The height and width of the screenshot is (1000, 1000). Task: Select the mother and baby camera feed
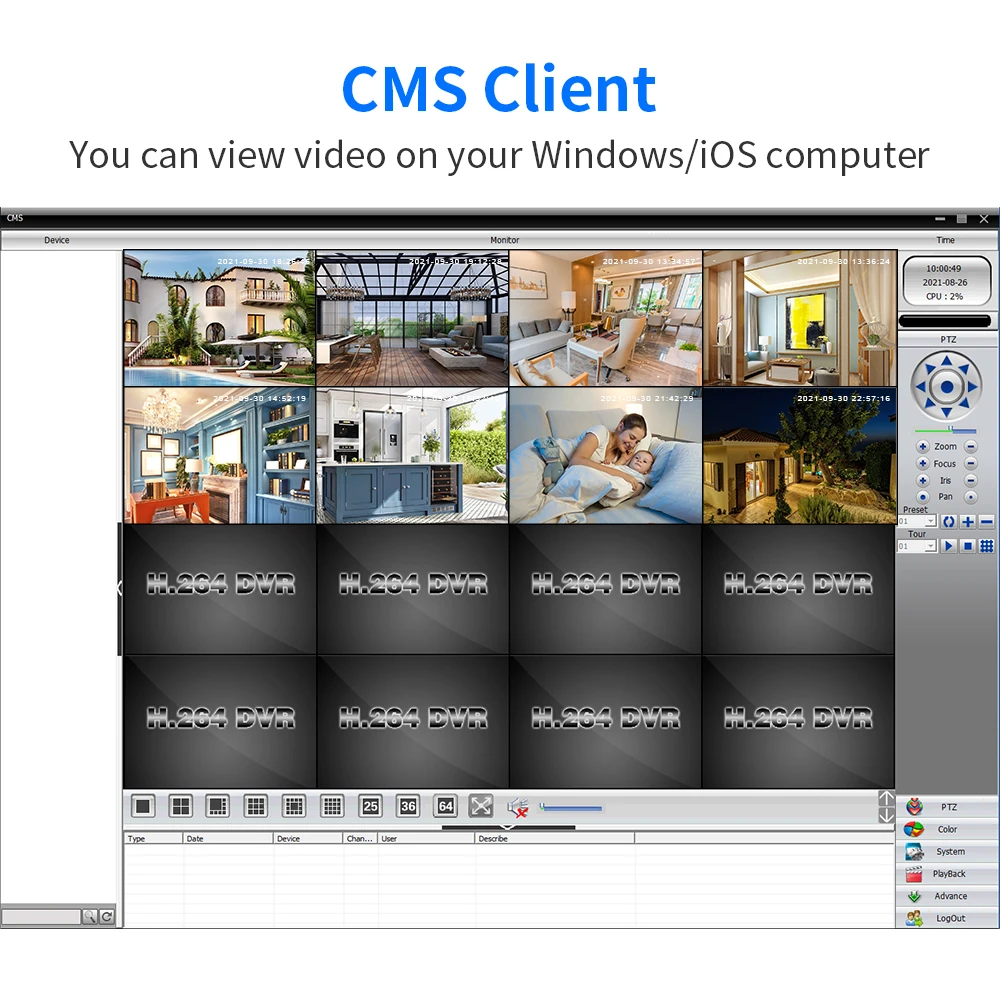coord(605,455)
